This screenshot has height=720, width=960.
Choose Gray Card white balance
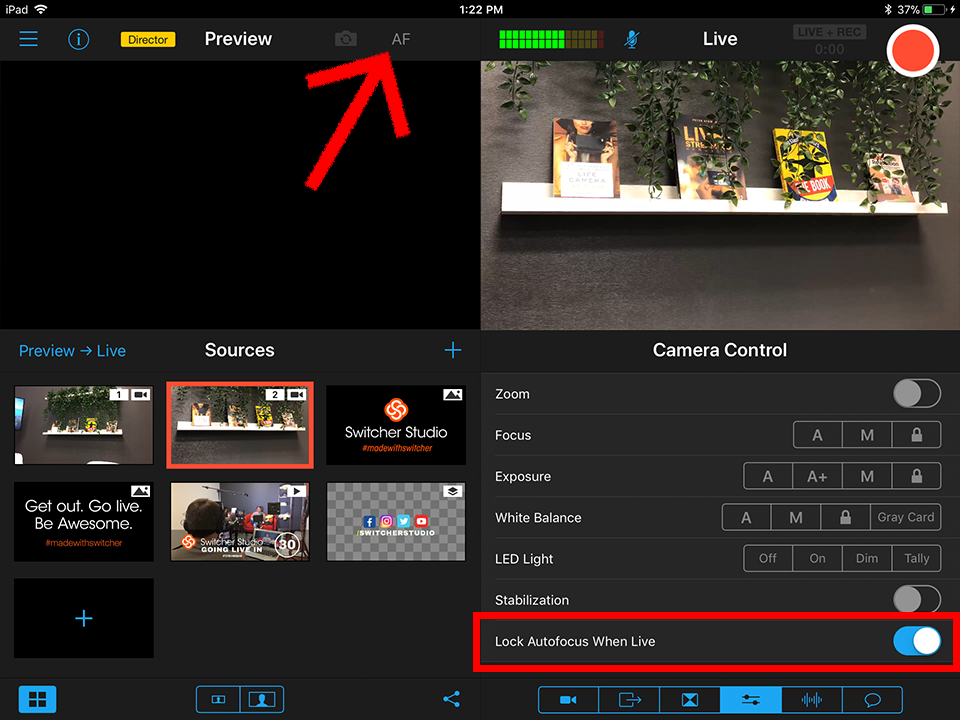point(906,517)
